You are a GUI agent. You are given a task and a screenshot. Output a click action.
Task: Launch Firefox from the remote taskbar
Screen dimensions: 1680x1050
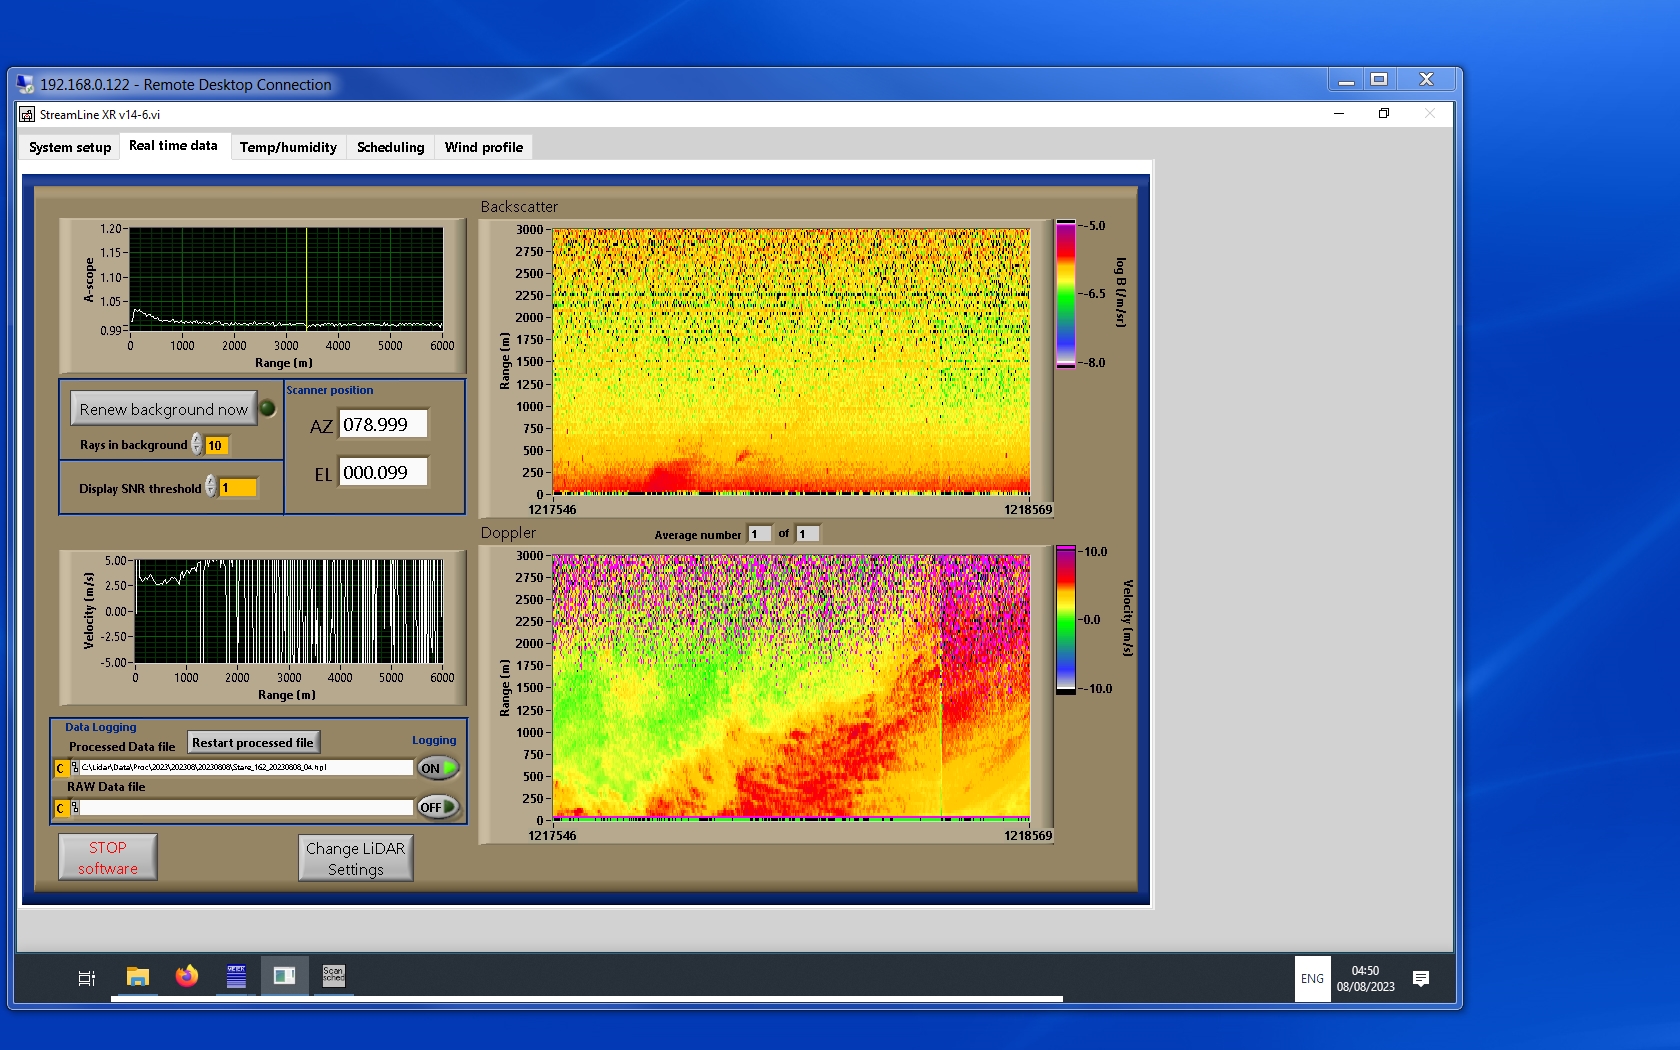coord(187,976)
